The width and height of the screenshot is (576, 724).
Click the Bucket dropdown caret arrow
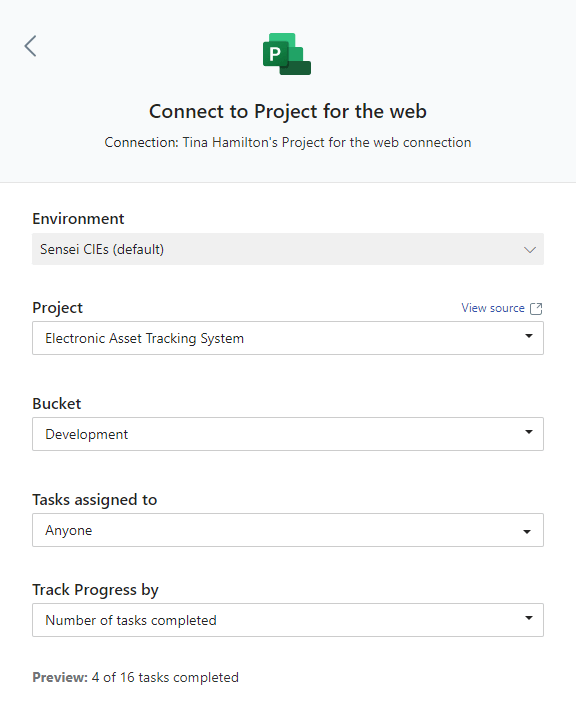tap(529, 432)
